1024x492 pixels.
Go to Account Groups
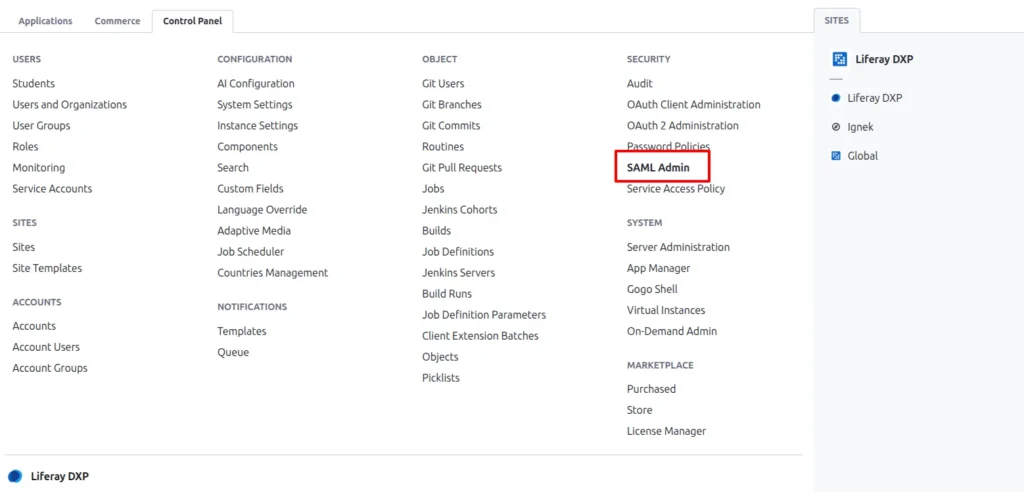click(x=50, y=368)
